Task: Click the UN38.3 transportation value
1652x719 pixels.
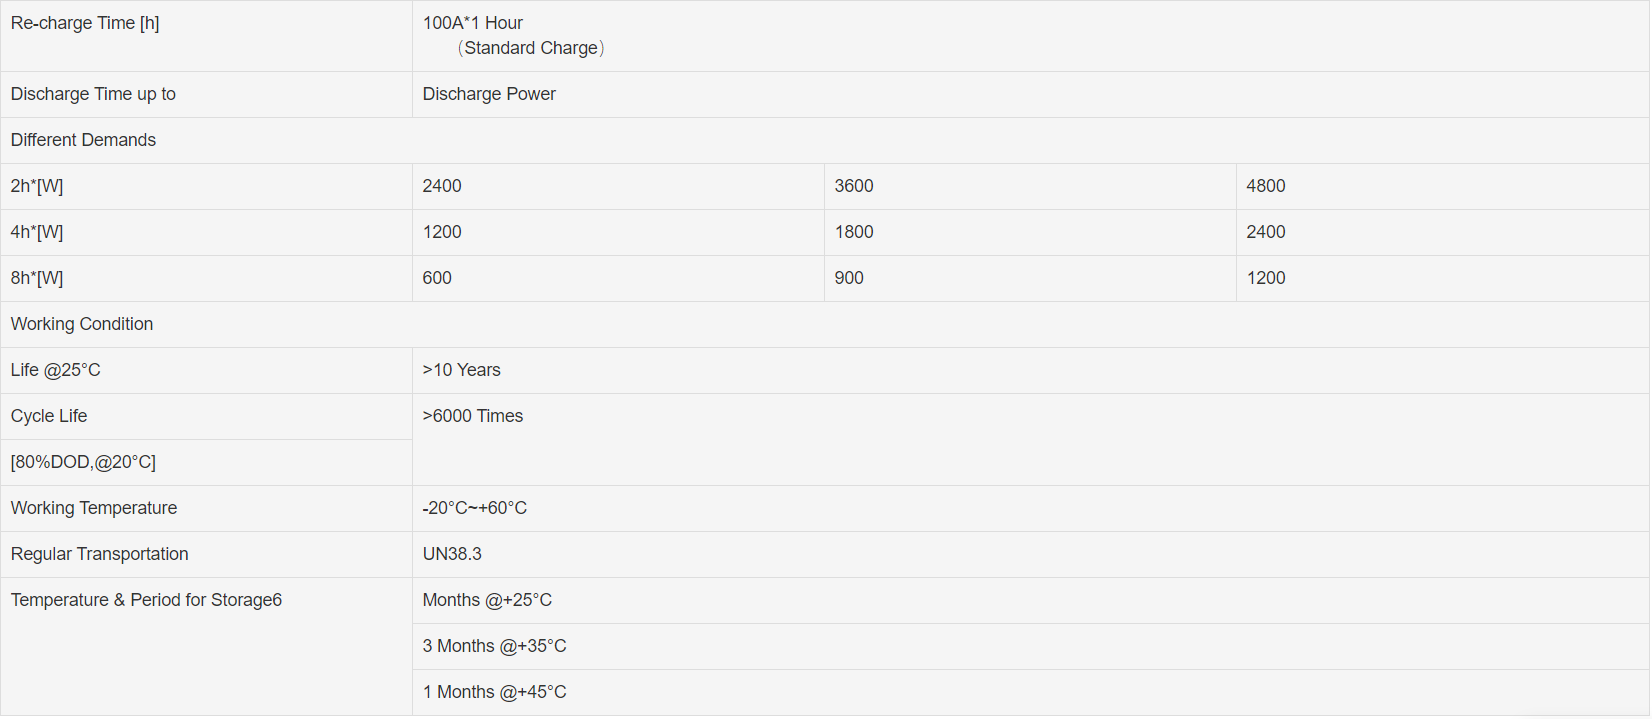Action: pos(452,554)
